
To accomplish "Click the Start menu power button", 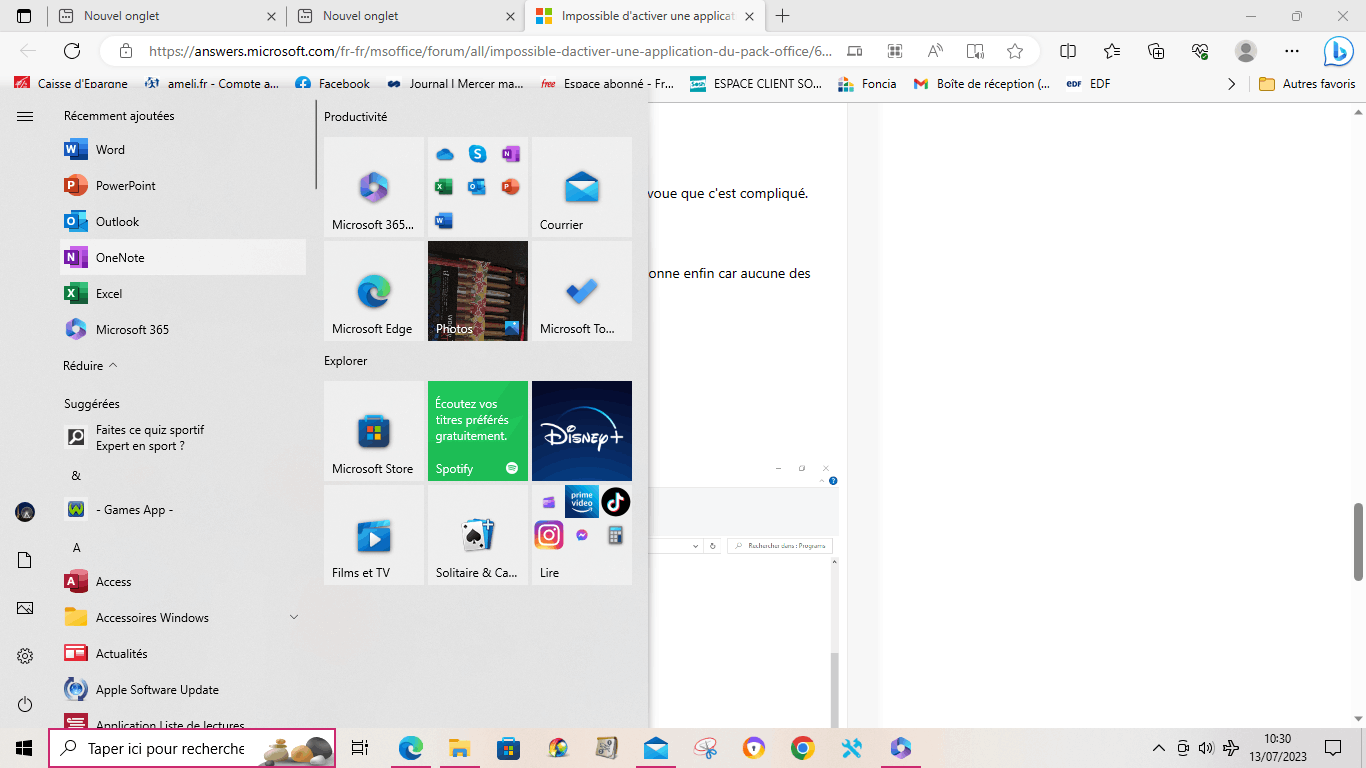I will click(25, 705).
